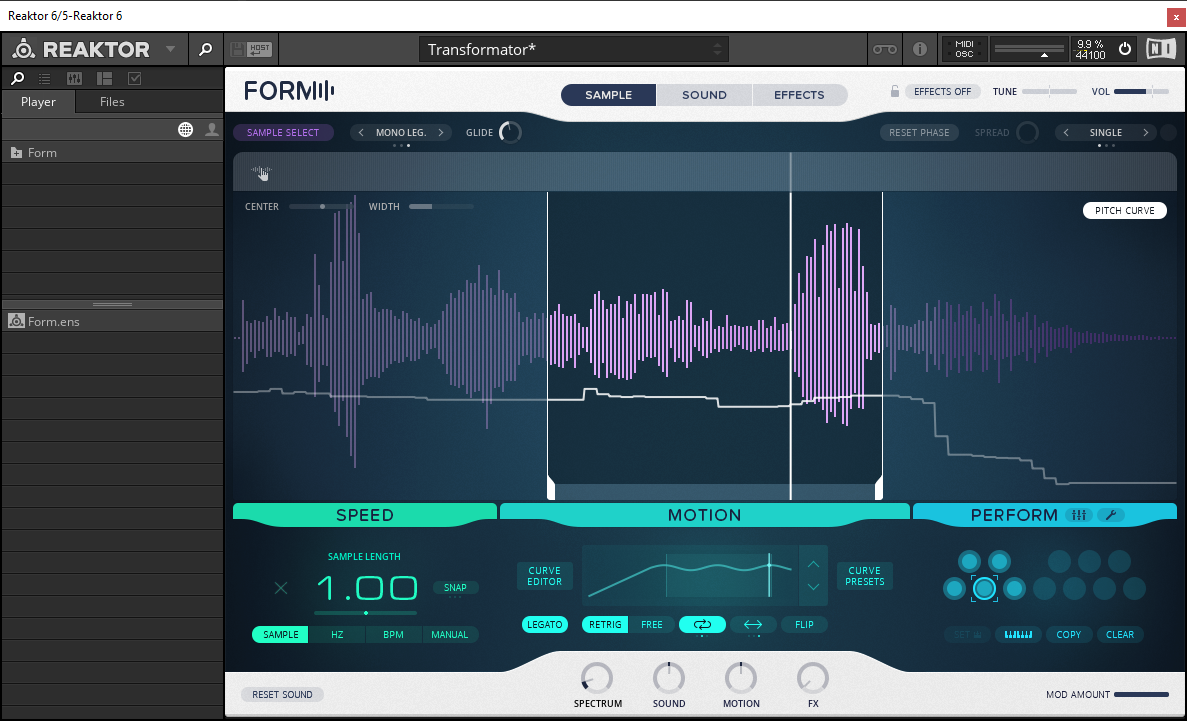The width and height of the screenshot is (1187, 721).
Task: Click the wrench icon beside Perform
Action: [x=1111, y=515]
